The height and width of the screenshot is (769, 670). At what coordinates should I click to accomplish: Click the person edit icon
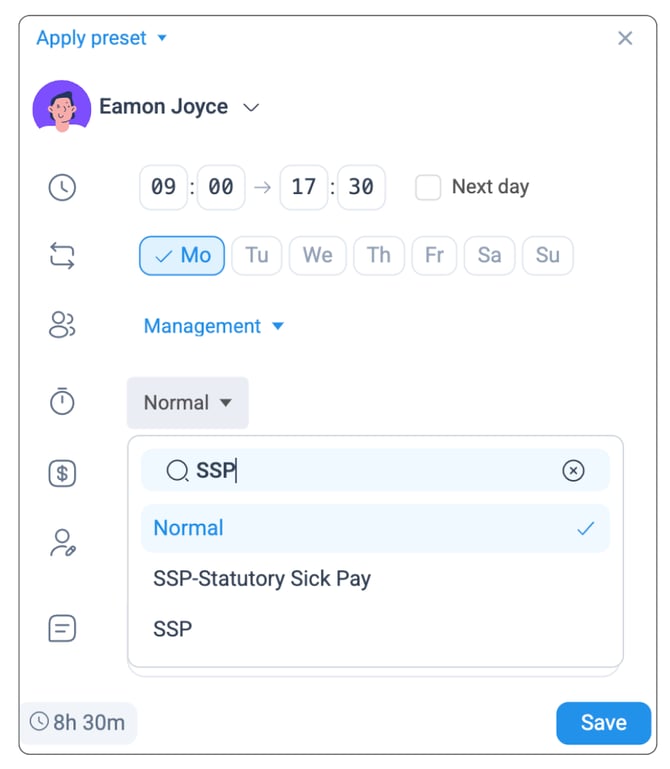(x=62, y=543)
